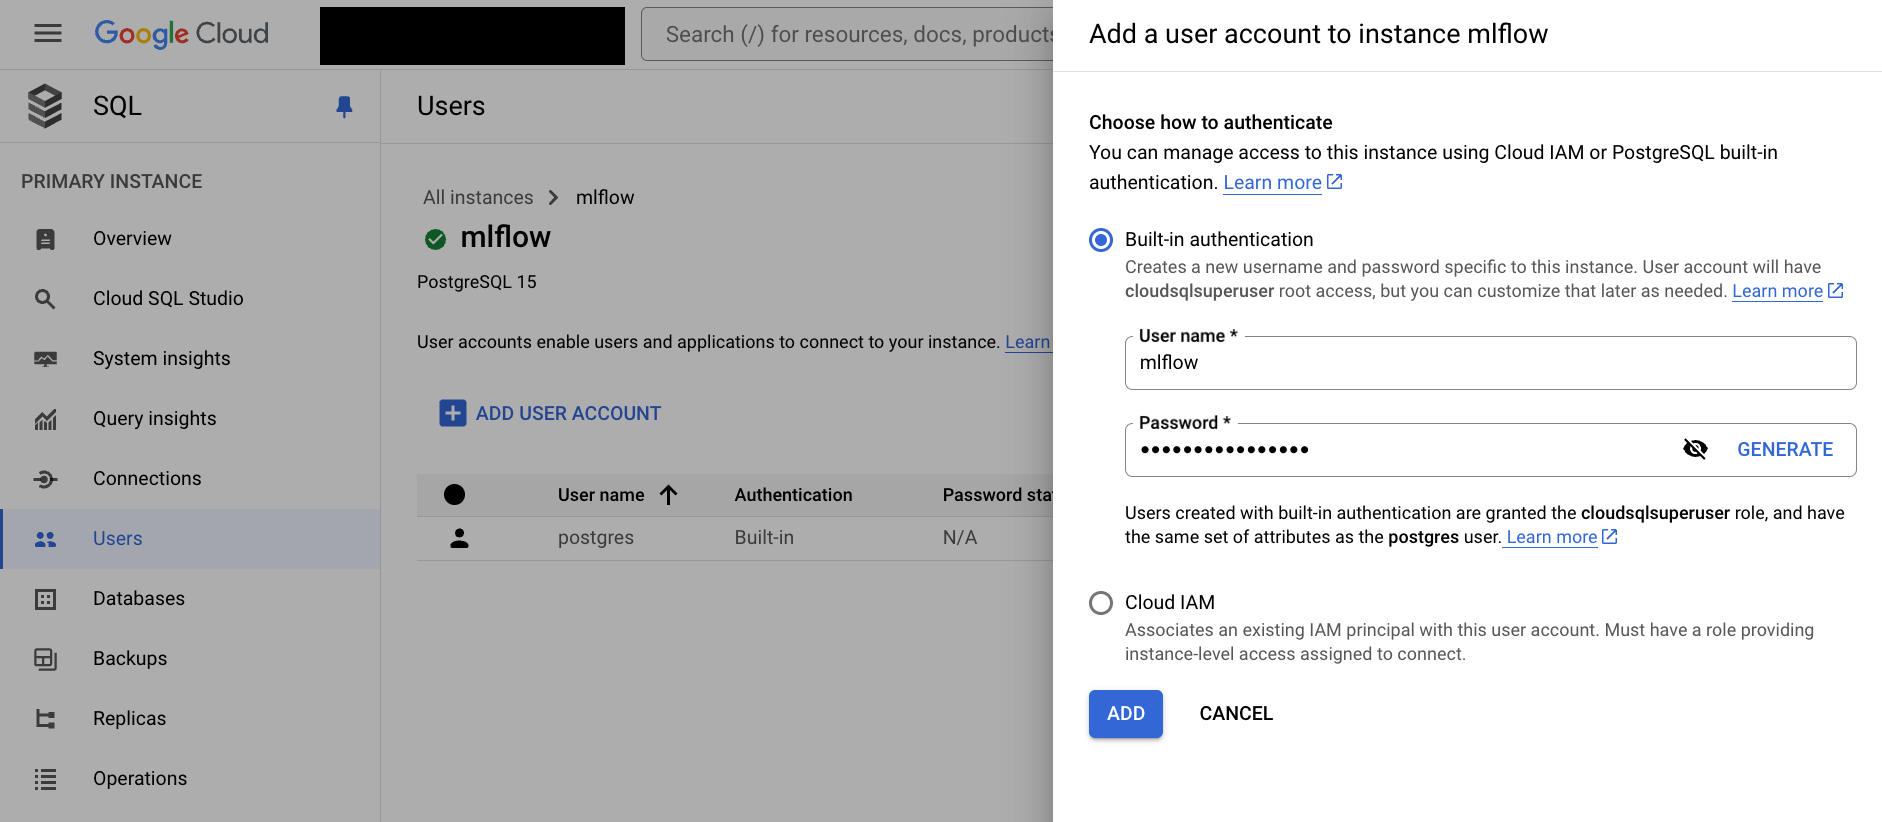This screenshot has height=822, width=1882.
Task: Click ADD USER ACCOUNT
Action: (550, 413)
